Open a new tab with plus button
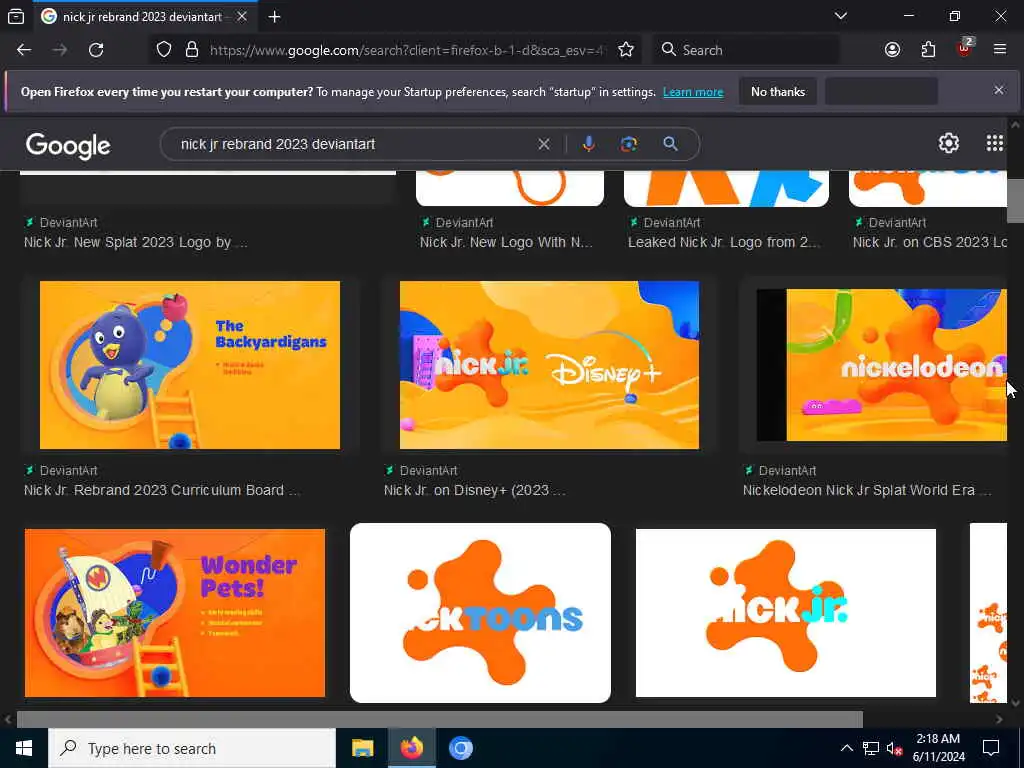This screenshot has width=1024, height=768. point(274,17)
